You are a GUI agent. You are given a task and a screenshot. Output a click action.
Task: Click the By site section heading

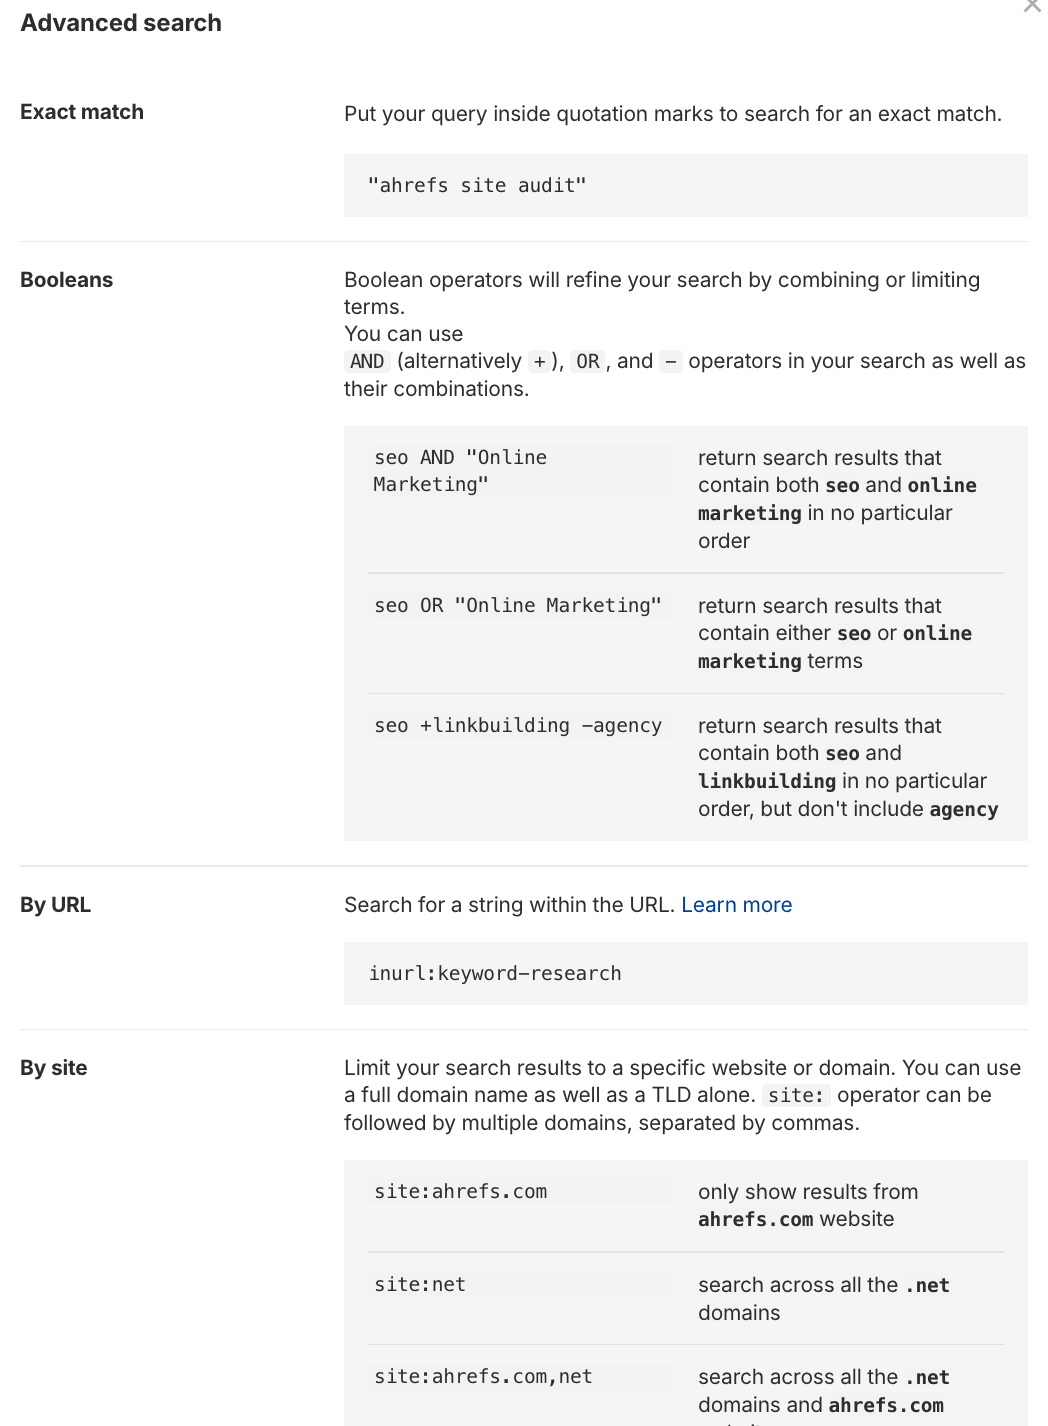(x=53, y=1067)
